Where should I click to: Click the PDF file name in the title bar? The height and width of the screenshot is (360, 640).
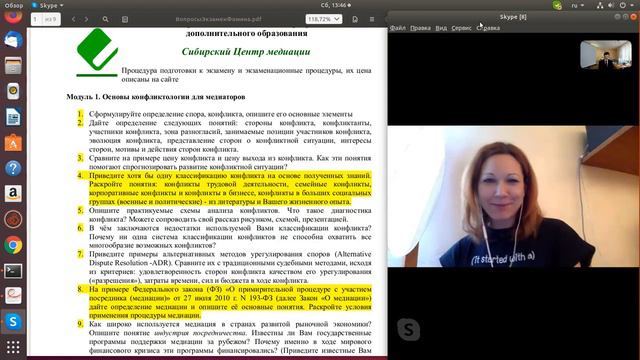coord(218,19)
